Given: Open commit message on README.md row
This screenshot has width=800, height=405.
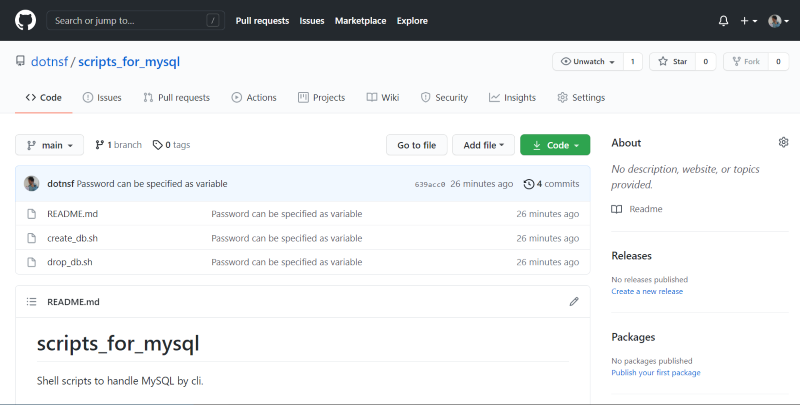Looking at the screenshot, I should point(287,214).
